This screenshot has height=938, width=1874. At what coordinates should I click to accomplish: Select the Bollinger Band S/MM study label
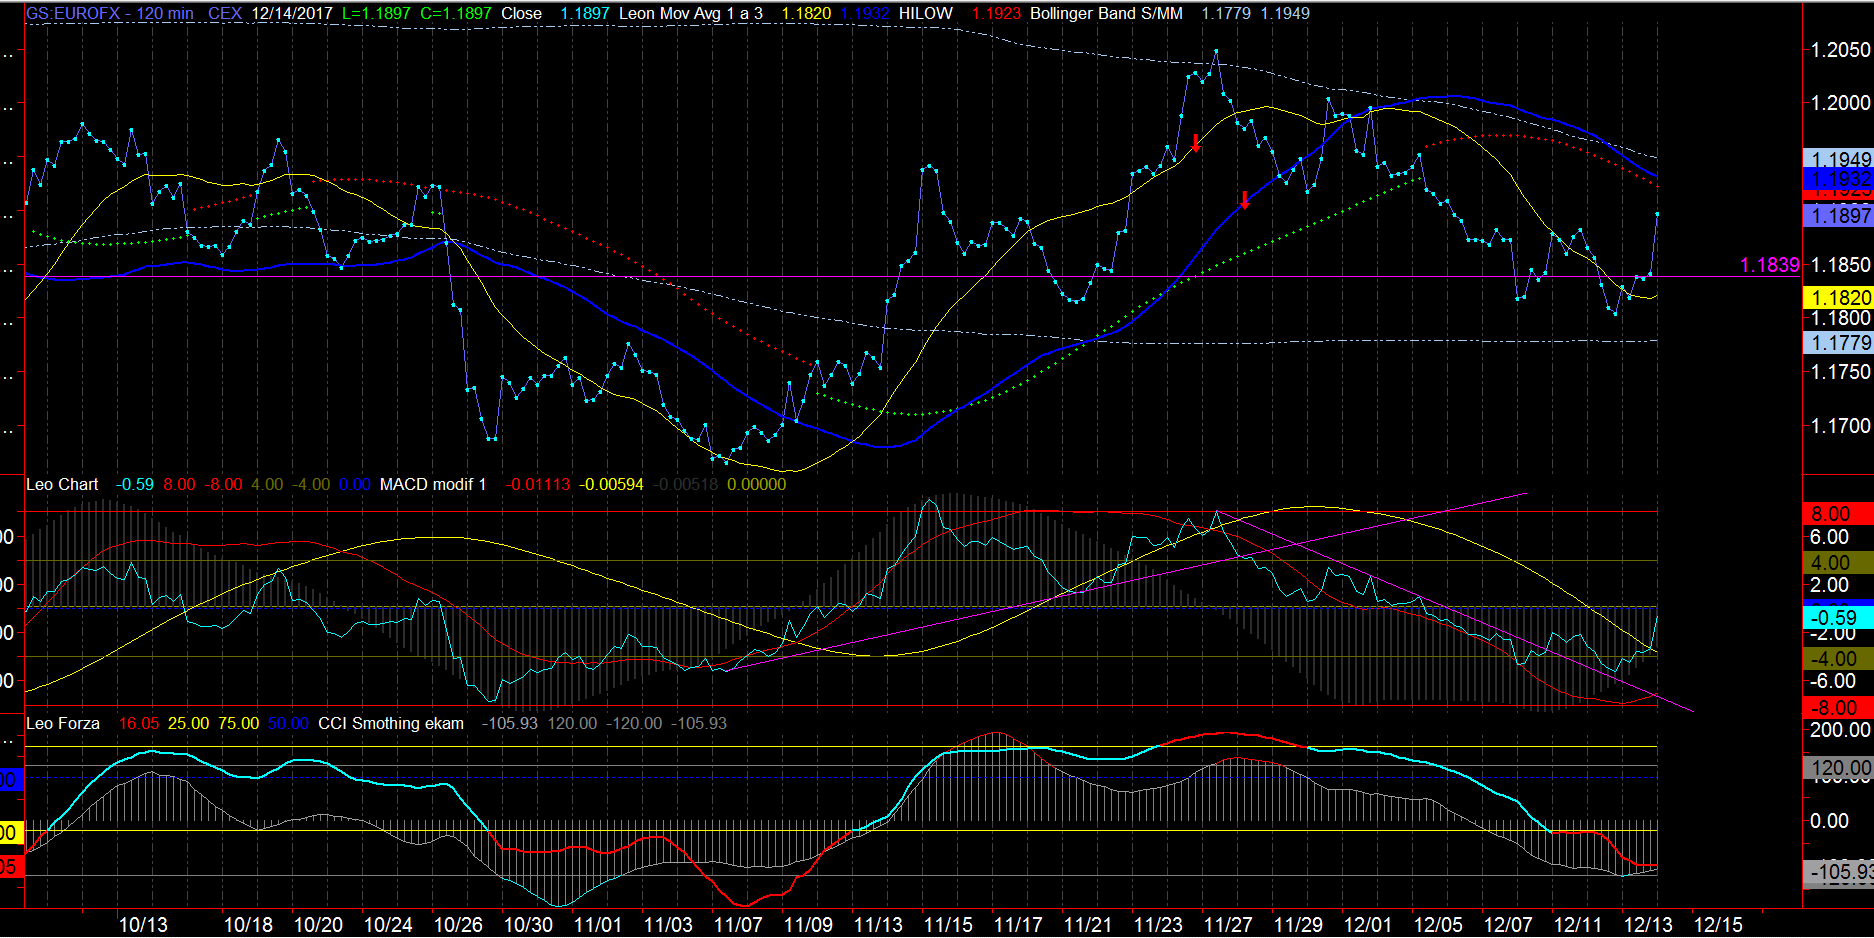pyautogui.click(x=1106, y=13)
